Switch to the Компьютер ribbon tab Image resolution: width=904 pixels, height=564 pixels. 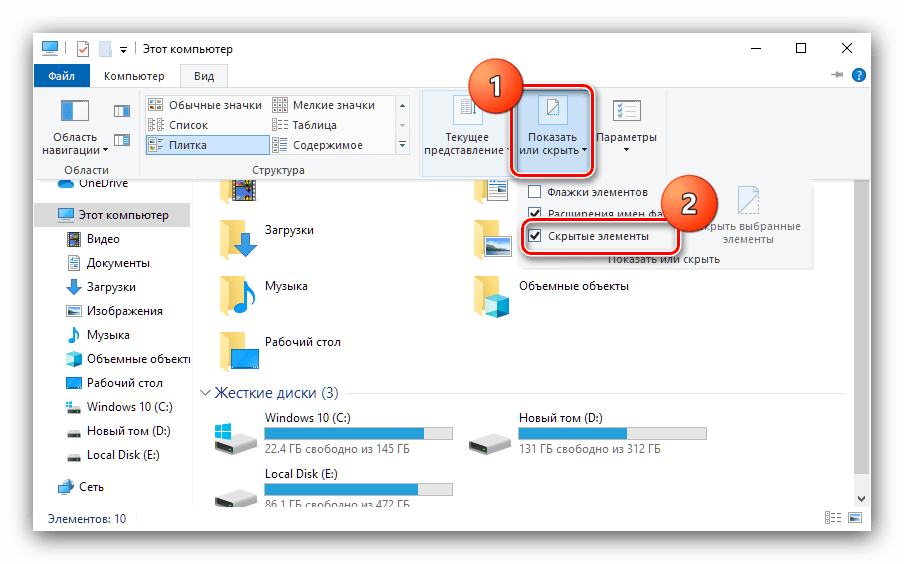[x=134, y=76]
